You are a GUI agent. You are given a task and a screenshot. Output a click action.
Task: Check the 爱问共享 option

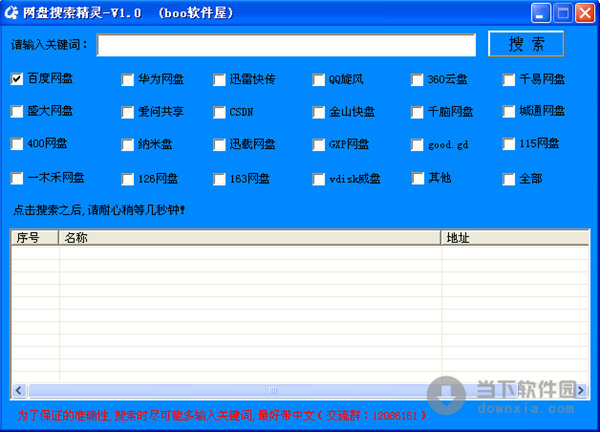(127, 112)
